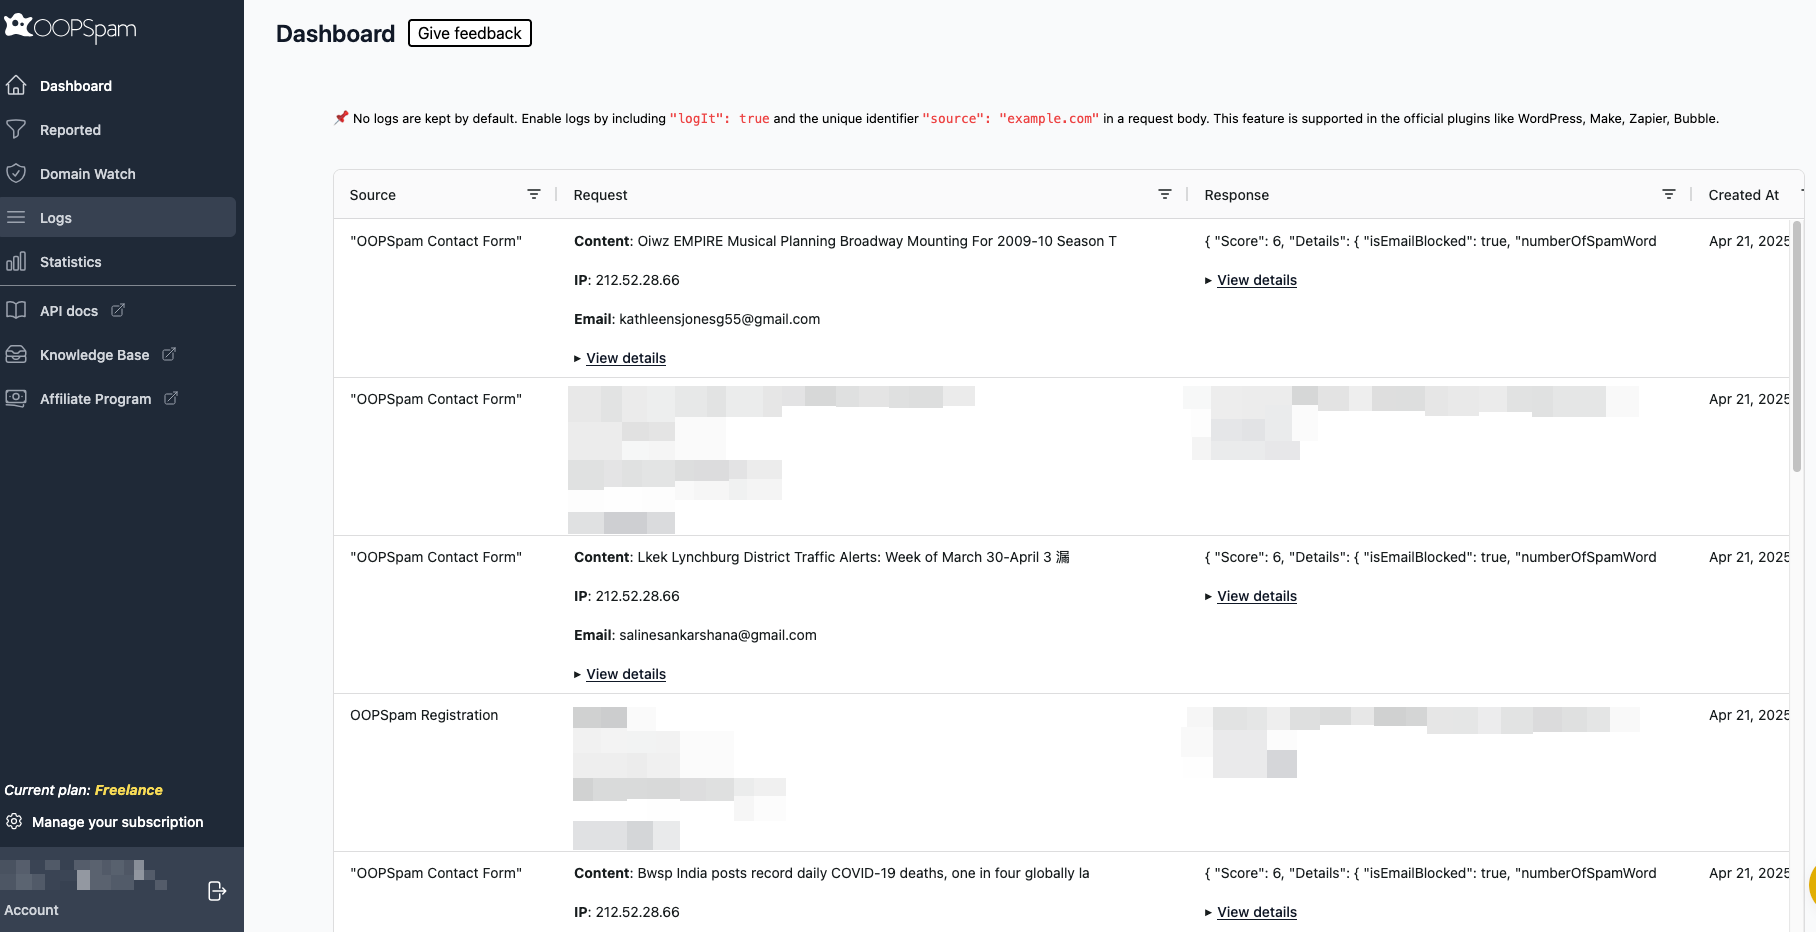The height and width of the screenshot is (932, 1816).
Task: Click the Statistics bar chart icon
Action: (16, 261)
